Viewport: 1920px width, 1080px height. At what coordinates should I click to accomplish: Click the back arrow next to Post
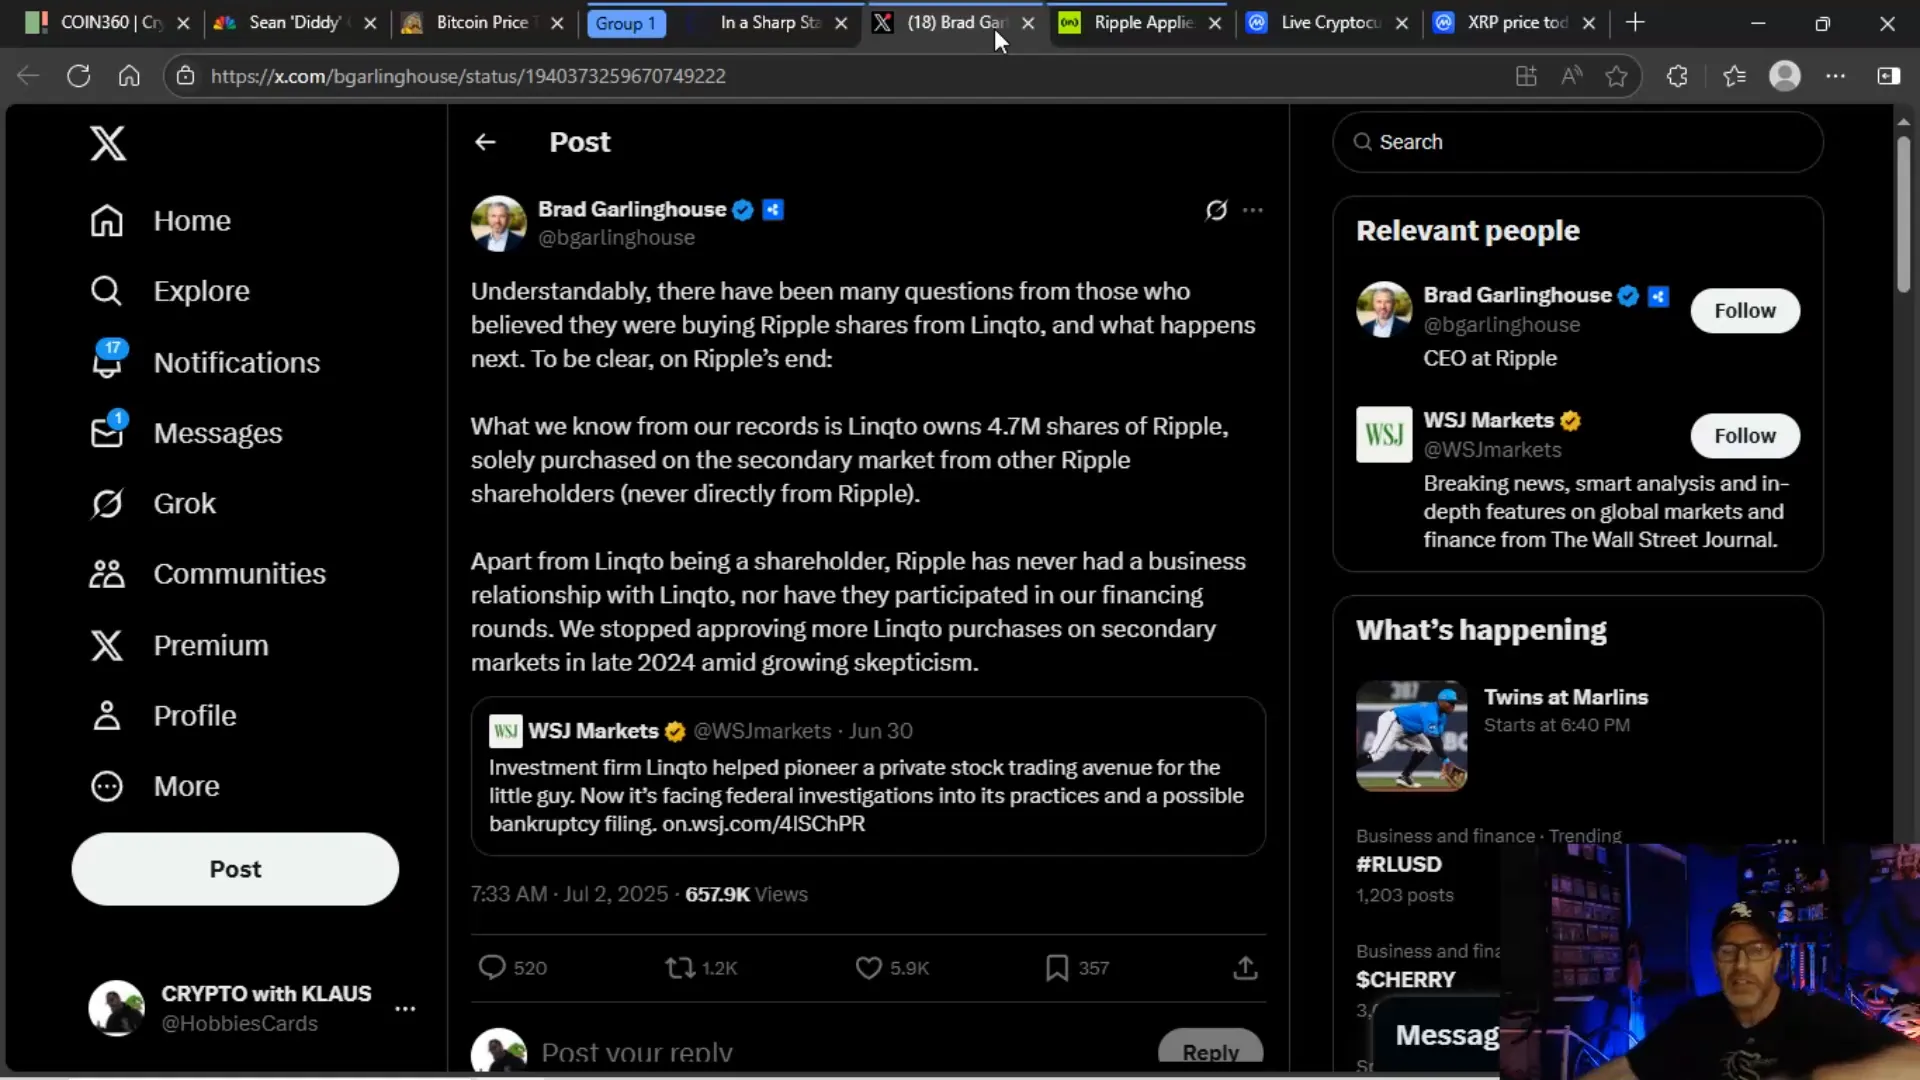(x=485, y=142)
